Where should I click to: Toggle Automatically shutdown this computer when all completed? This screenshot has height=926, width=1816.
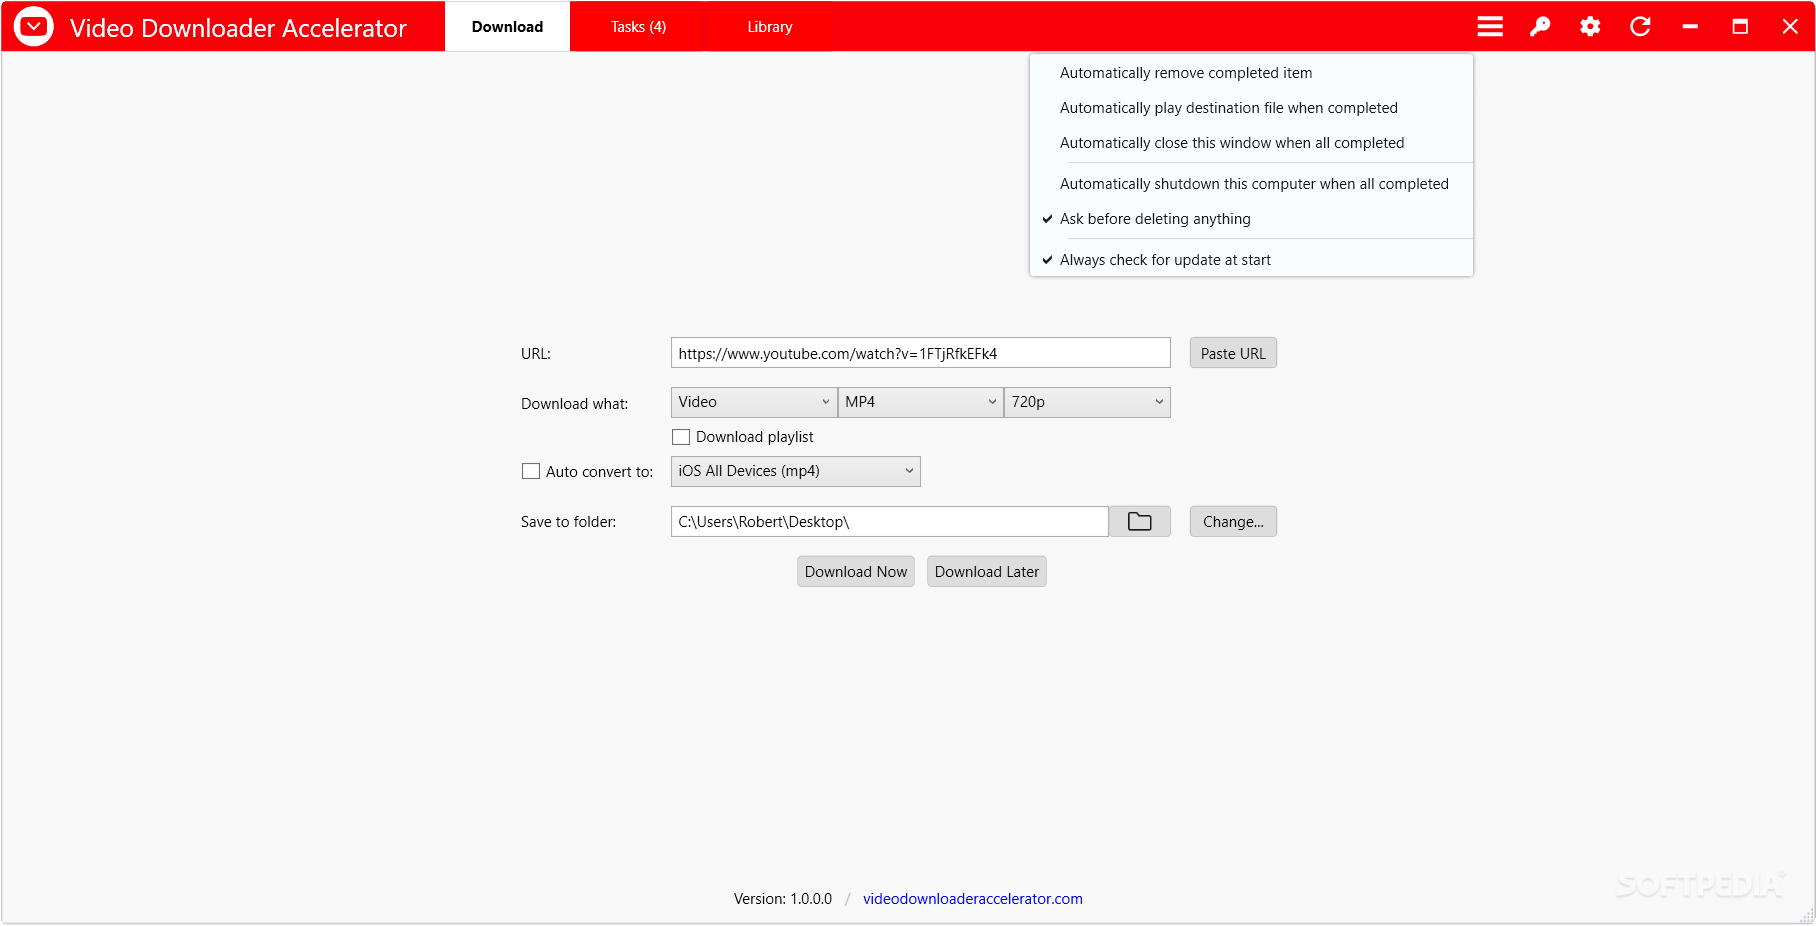click(1251, 184)
